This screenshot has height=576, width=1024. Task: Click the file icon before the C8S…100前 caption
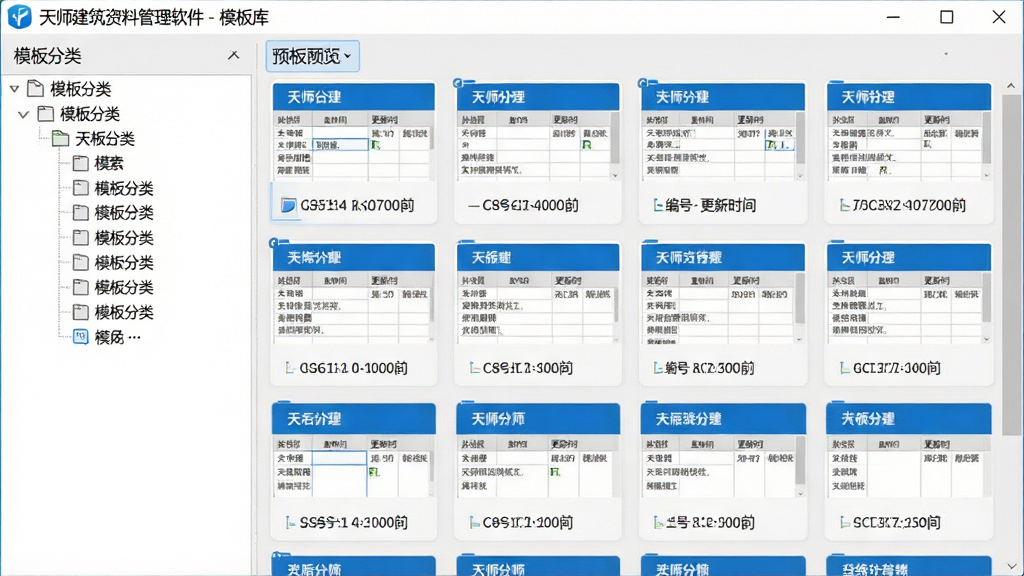tap(474, 522)
